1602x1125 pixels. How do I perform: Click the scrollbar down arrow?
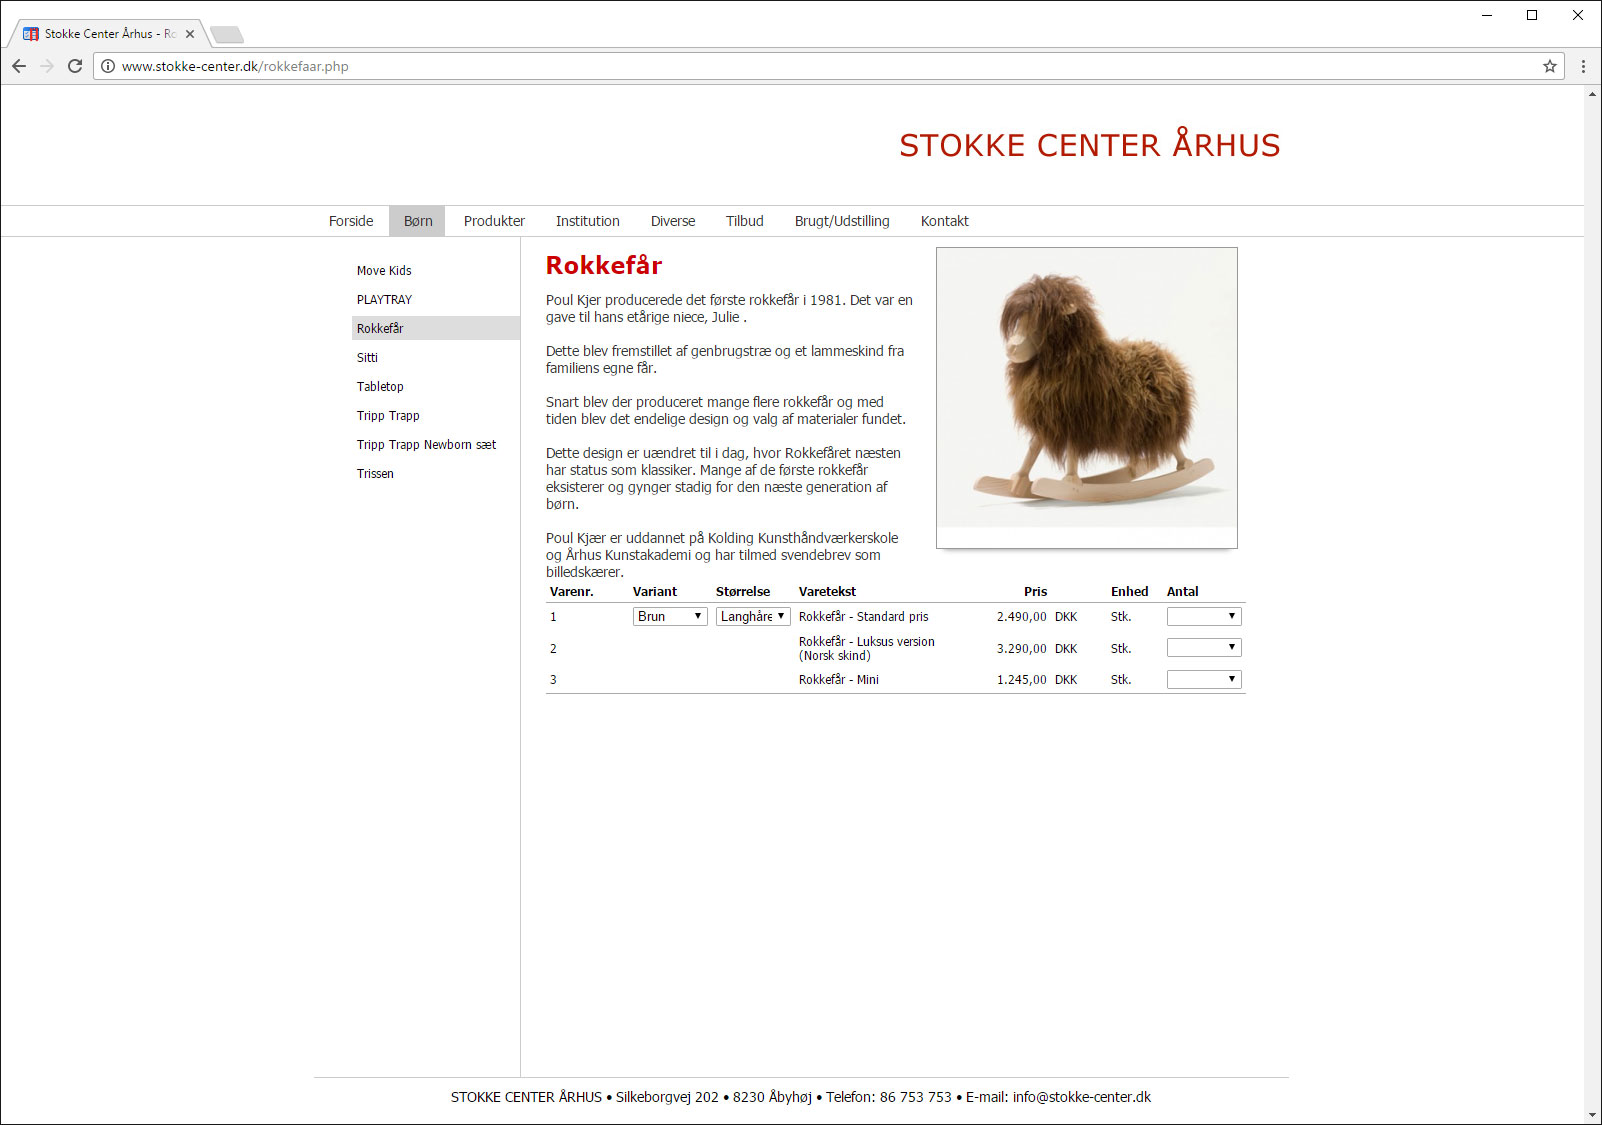pyautogui.click(x=1592, y=1115)
